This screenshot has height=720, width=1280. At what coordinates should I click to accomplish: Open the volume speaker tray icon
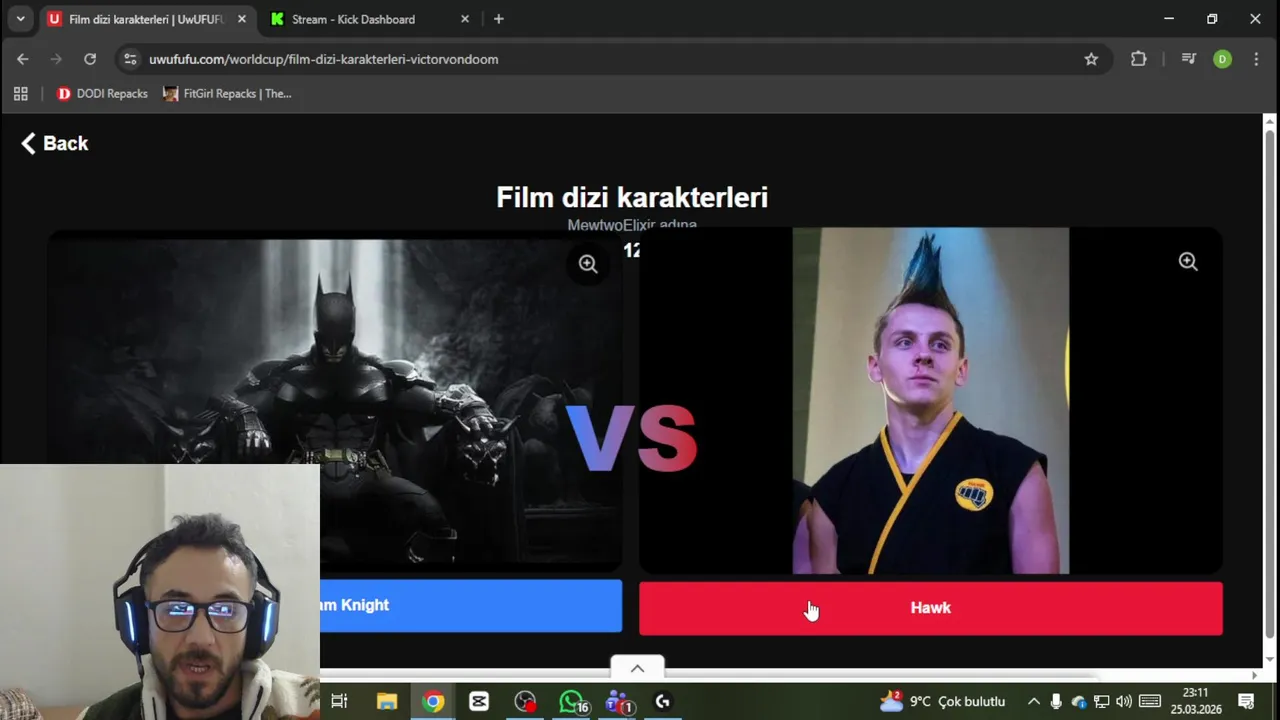click(1123, 701)
